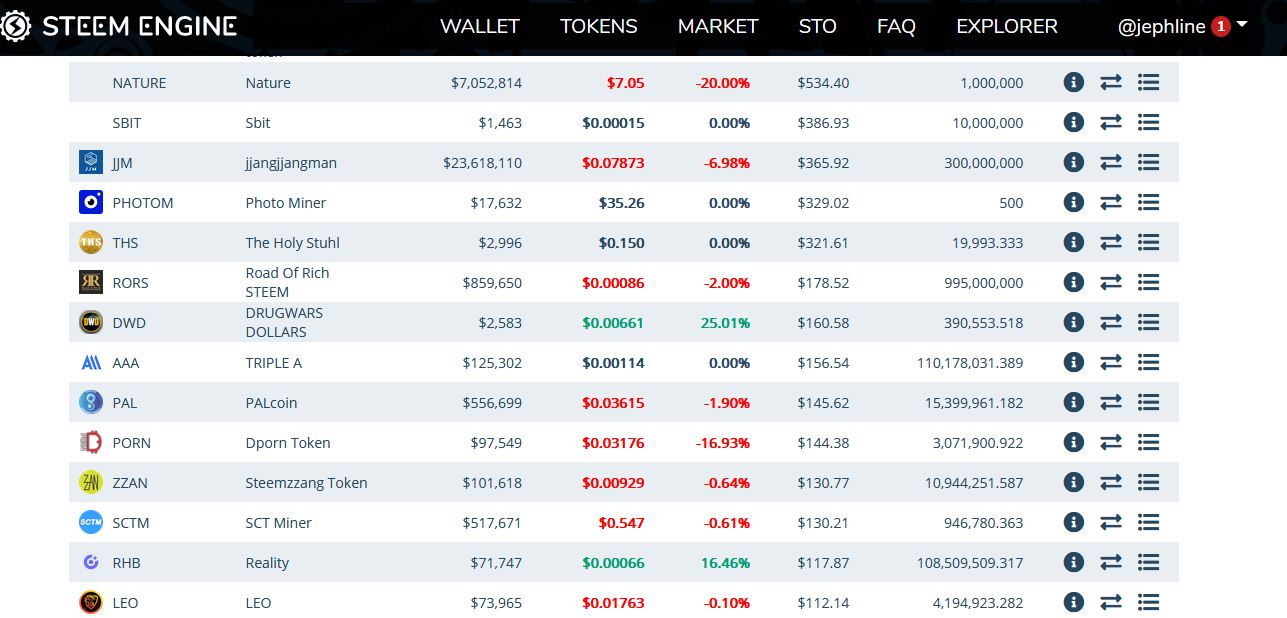Click SCTM price $0.547
Image resolution: width=1287 pixels, height=618 pixels.
click(x=621, y=523)
